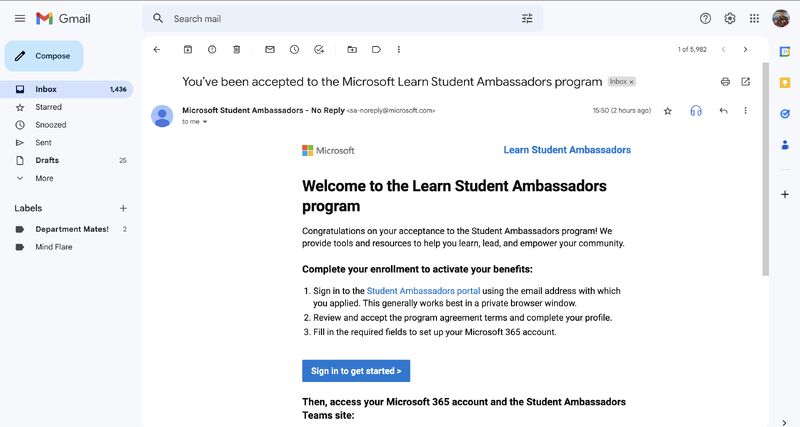The width and height of the screenshot is (800, 427).
Task: Click Learn Student Ambassadors header link
Action: (x=567, y=150)
